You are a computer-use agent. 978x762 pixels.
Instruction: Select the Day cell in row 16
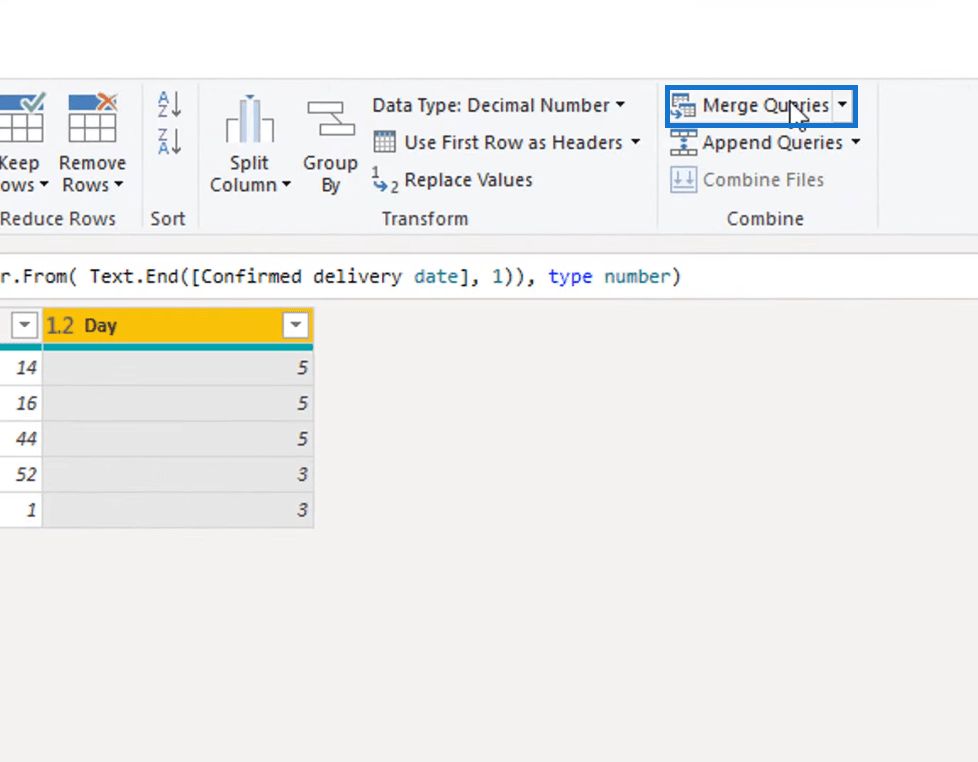178,403
